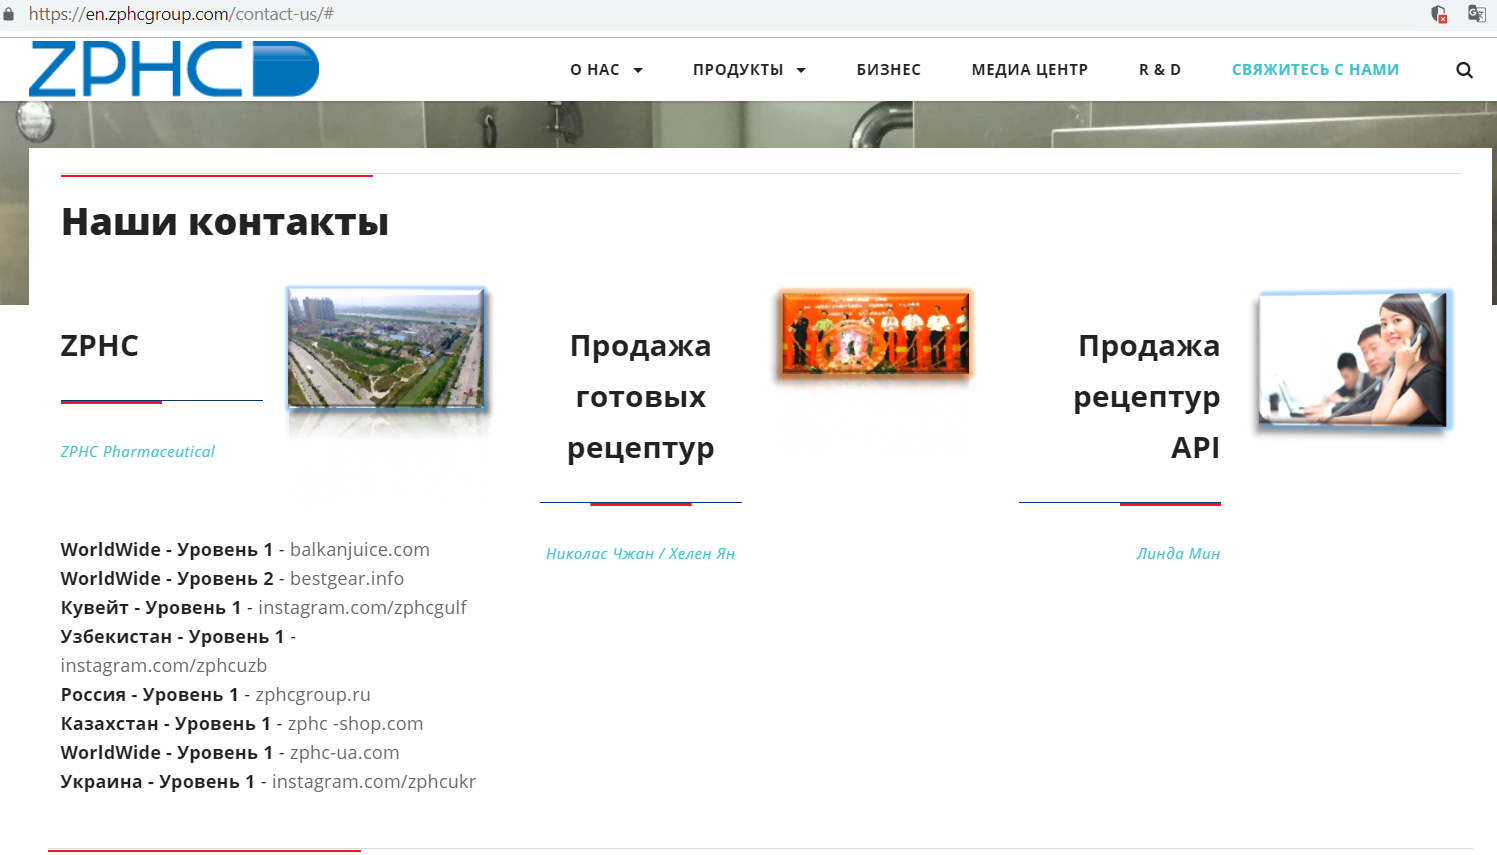1497x855 pixels.
Task: Click the shield extension icon with red badge
Action: (x=1438, y=14)
